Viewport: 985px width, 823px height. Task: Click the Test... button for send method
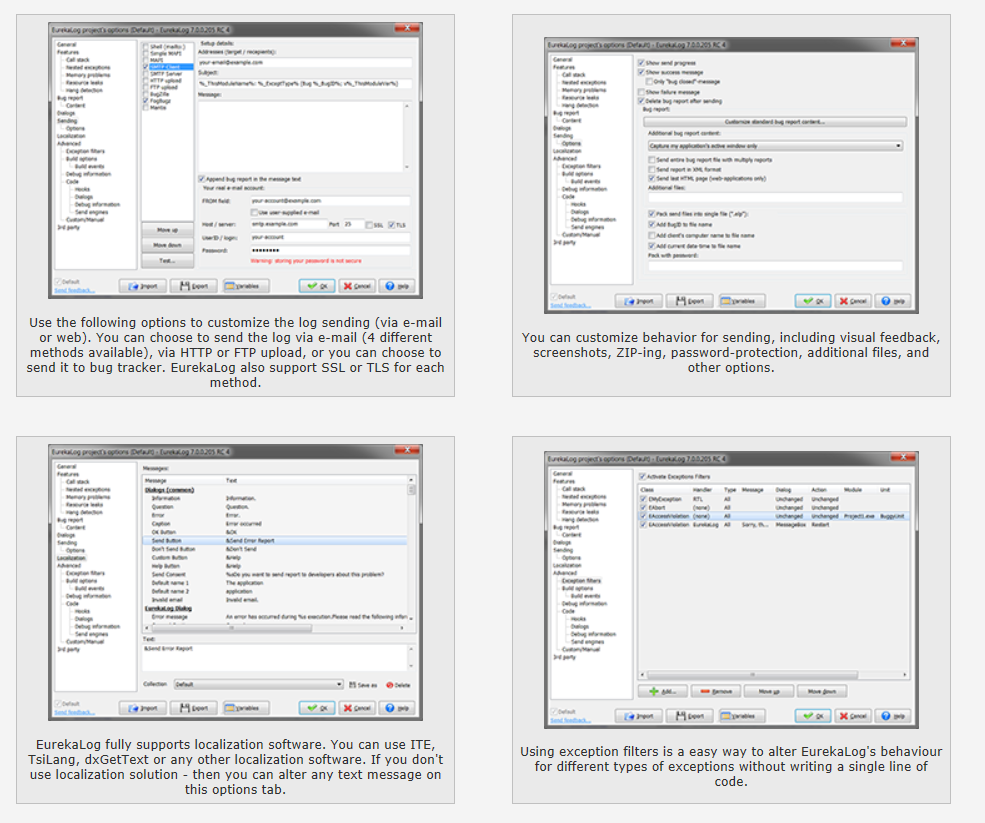click(x=167, y=260)
